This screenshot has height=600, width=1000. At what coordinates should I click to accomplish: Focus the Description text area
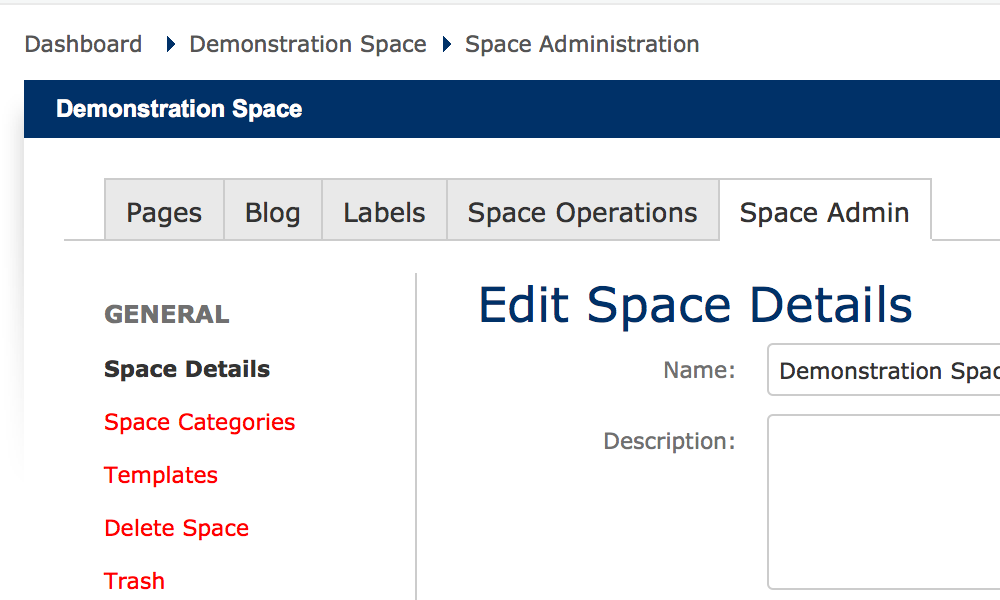coord(884,500)
